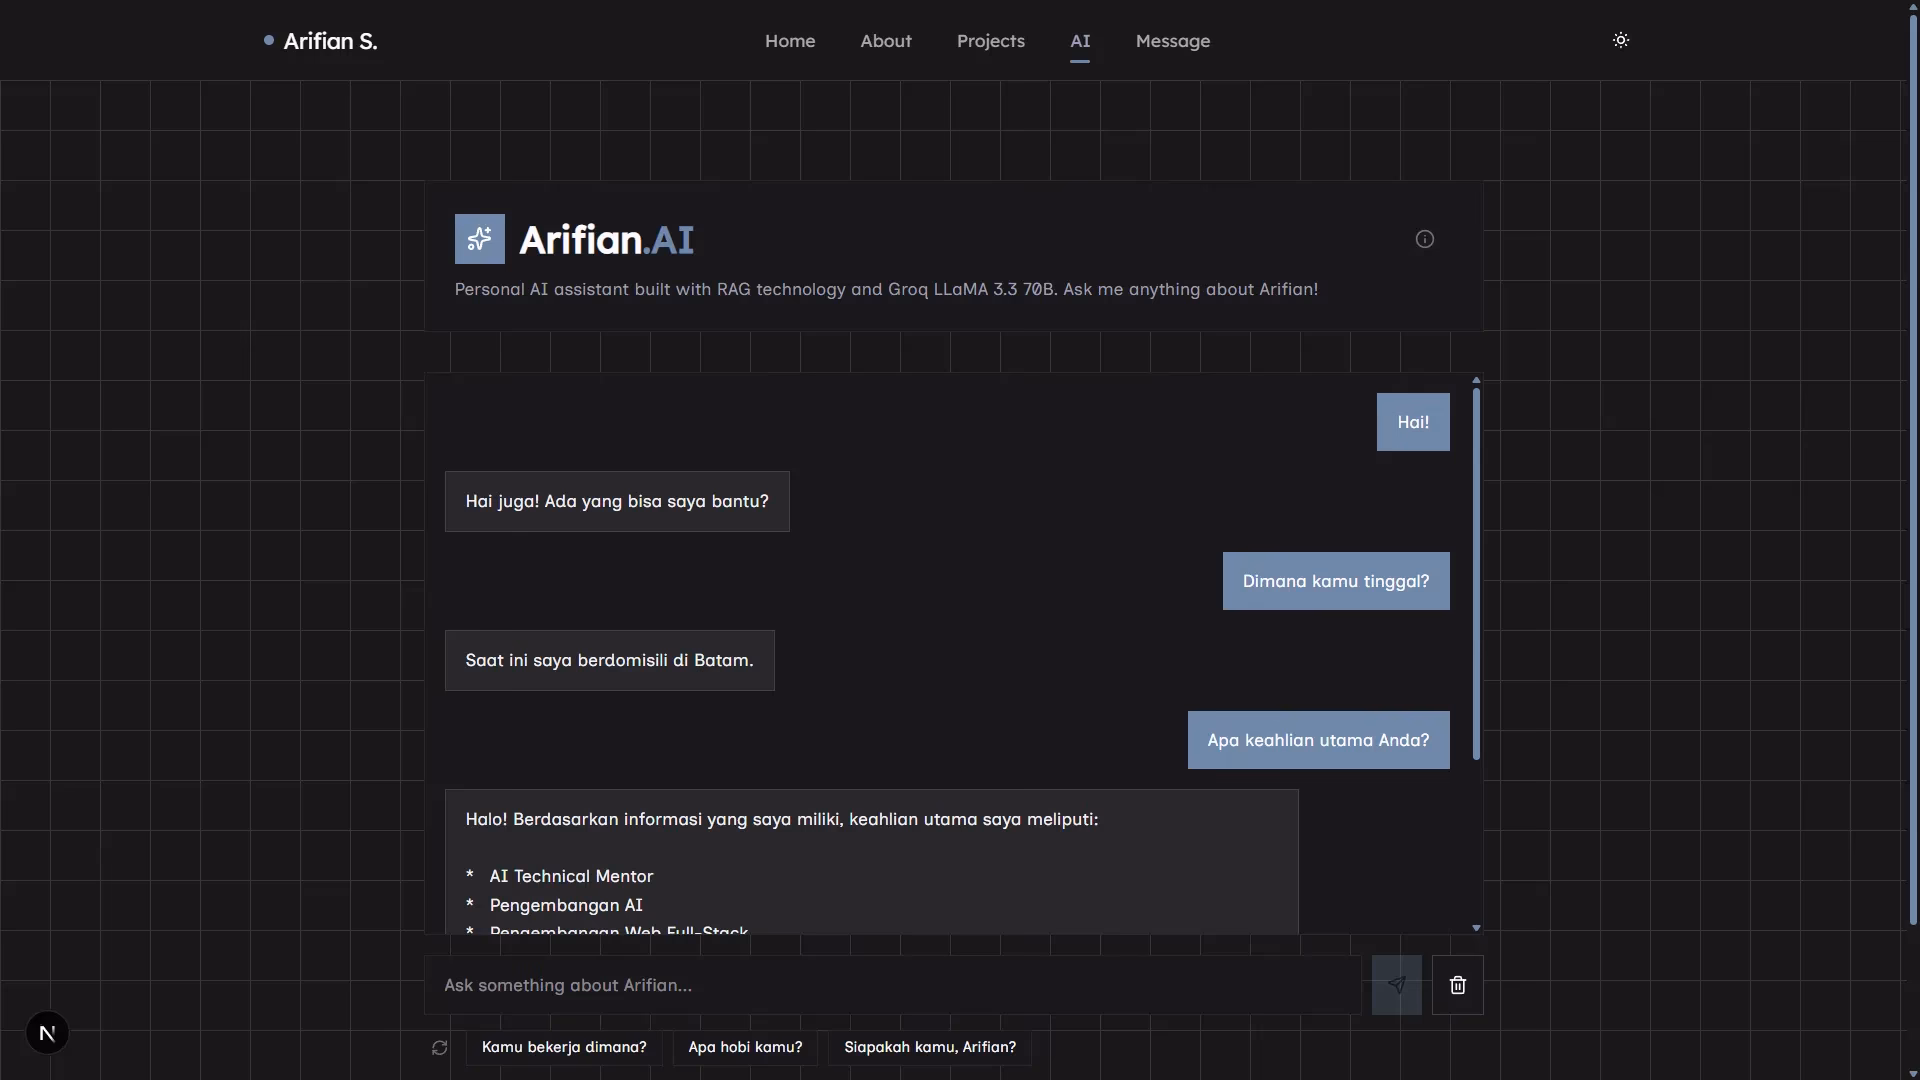Navigate to the Home section

coord(789,41)
